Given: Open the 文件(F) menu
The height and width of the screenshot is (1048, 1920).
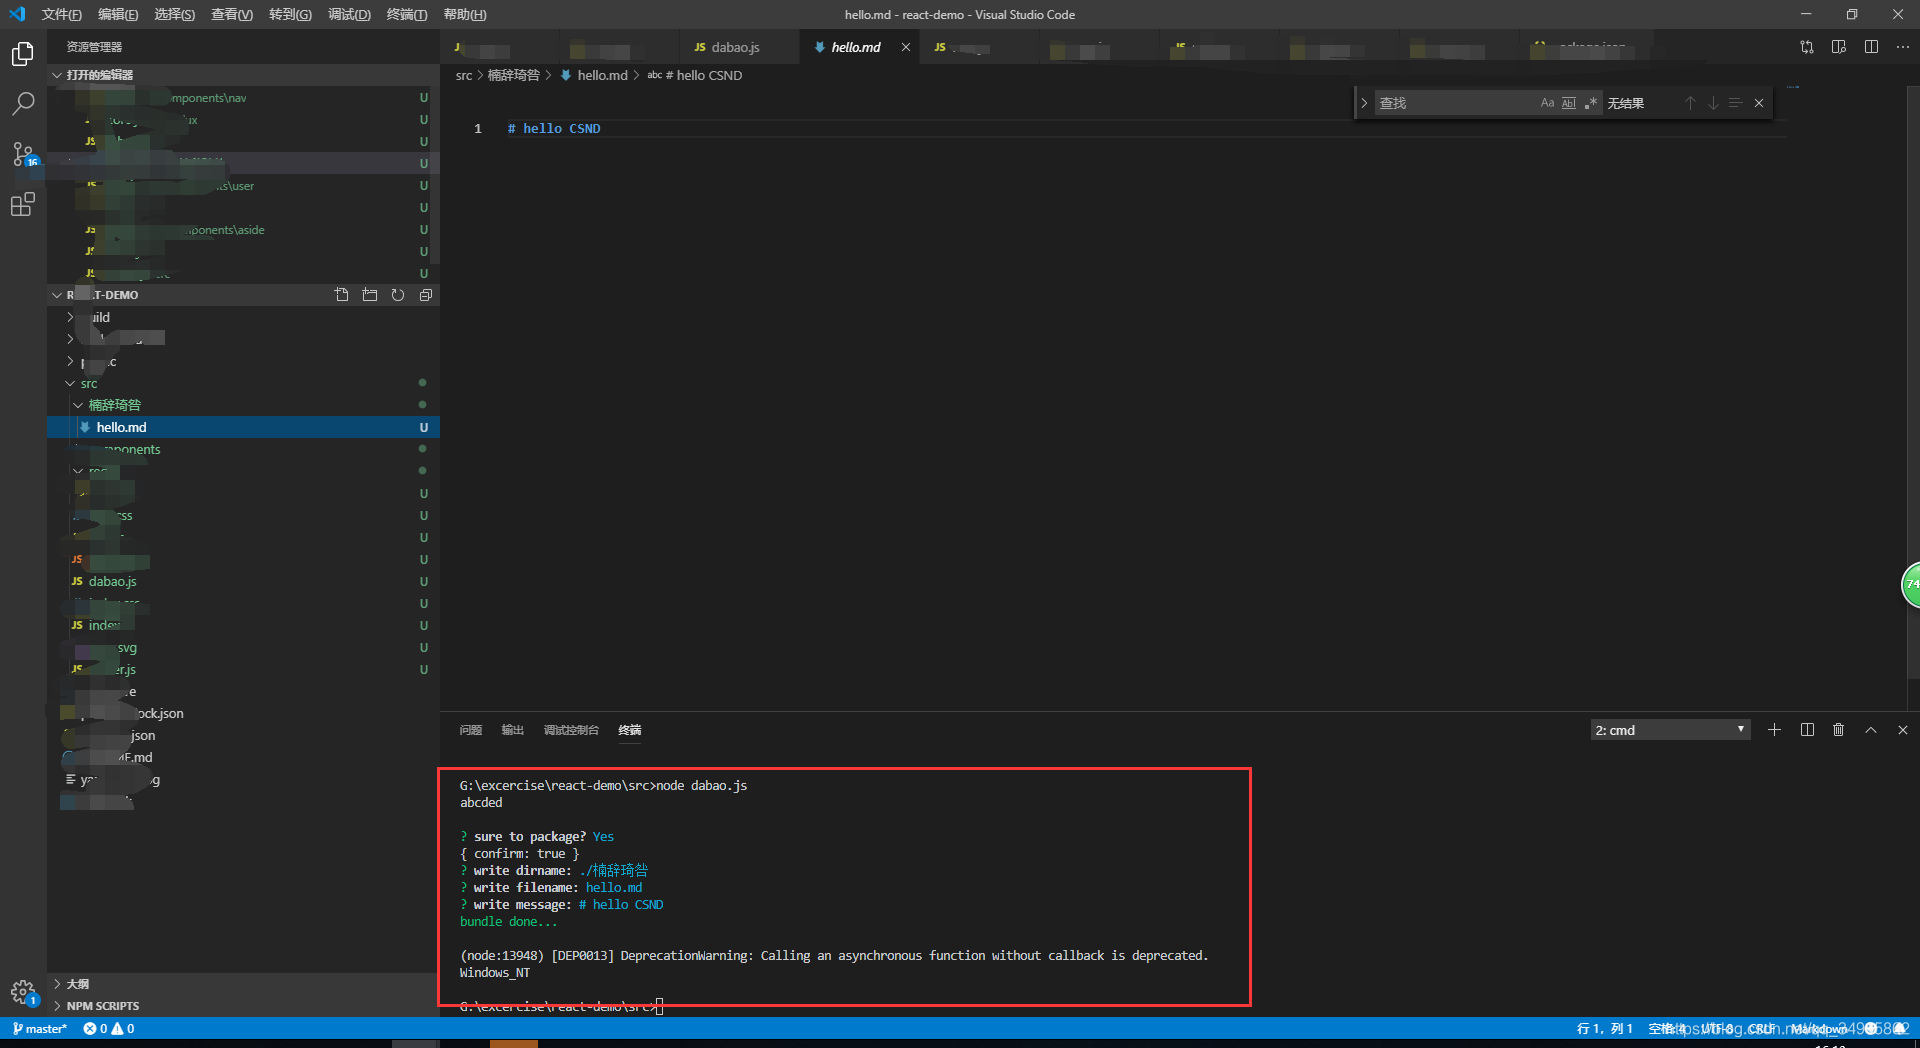Looking at the screenshot, I should coord(62,14).
